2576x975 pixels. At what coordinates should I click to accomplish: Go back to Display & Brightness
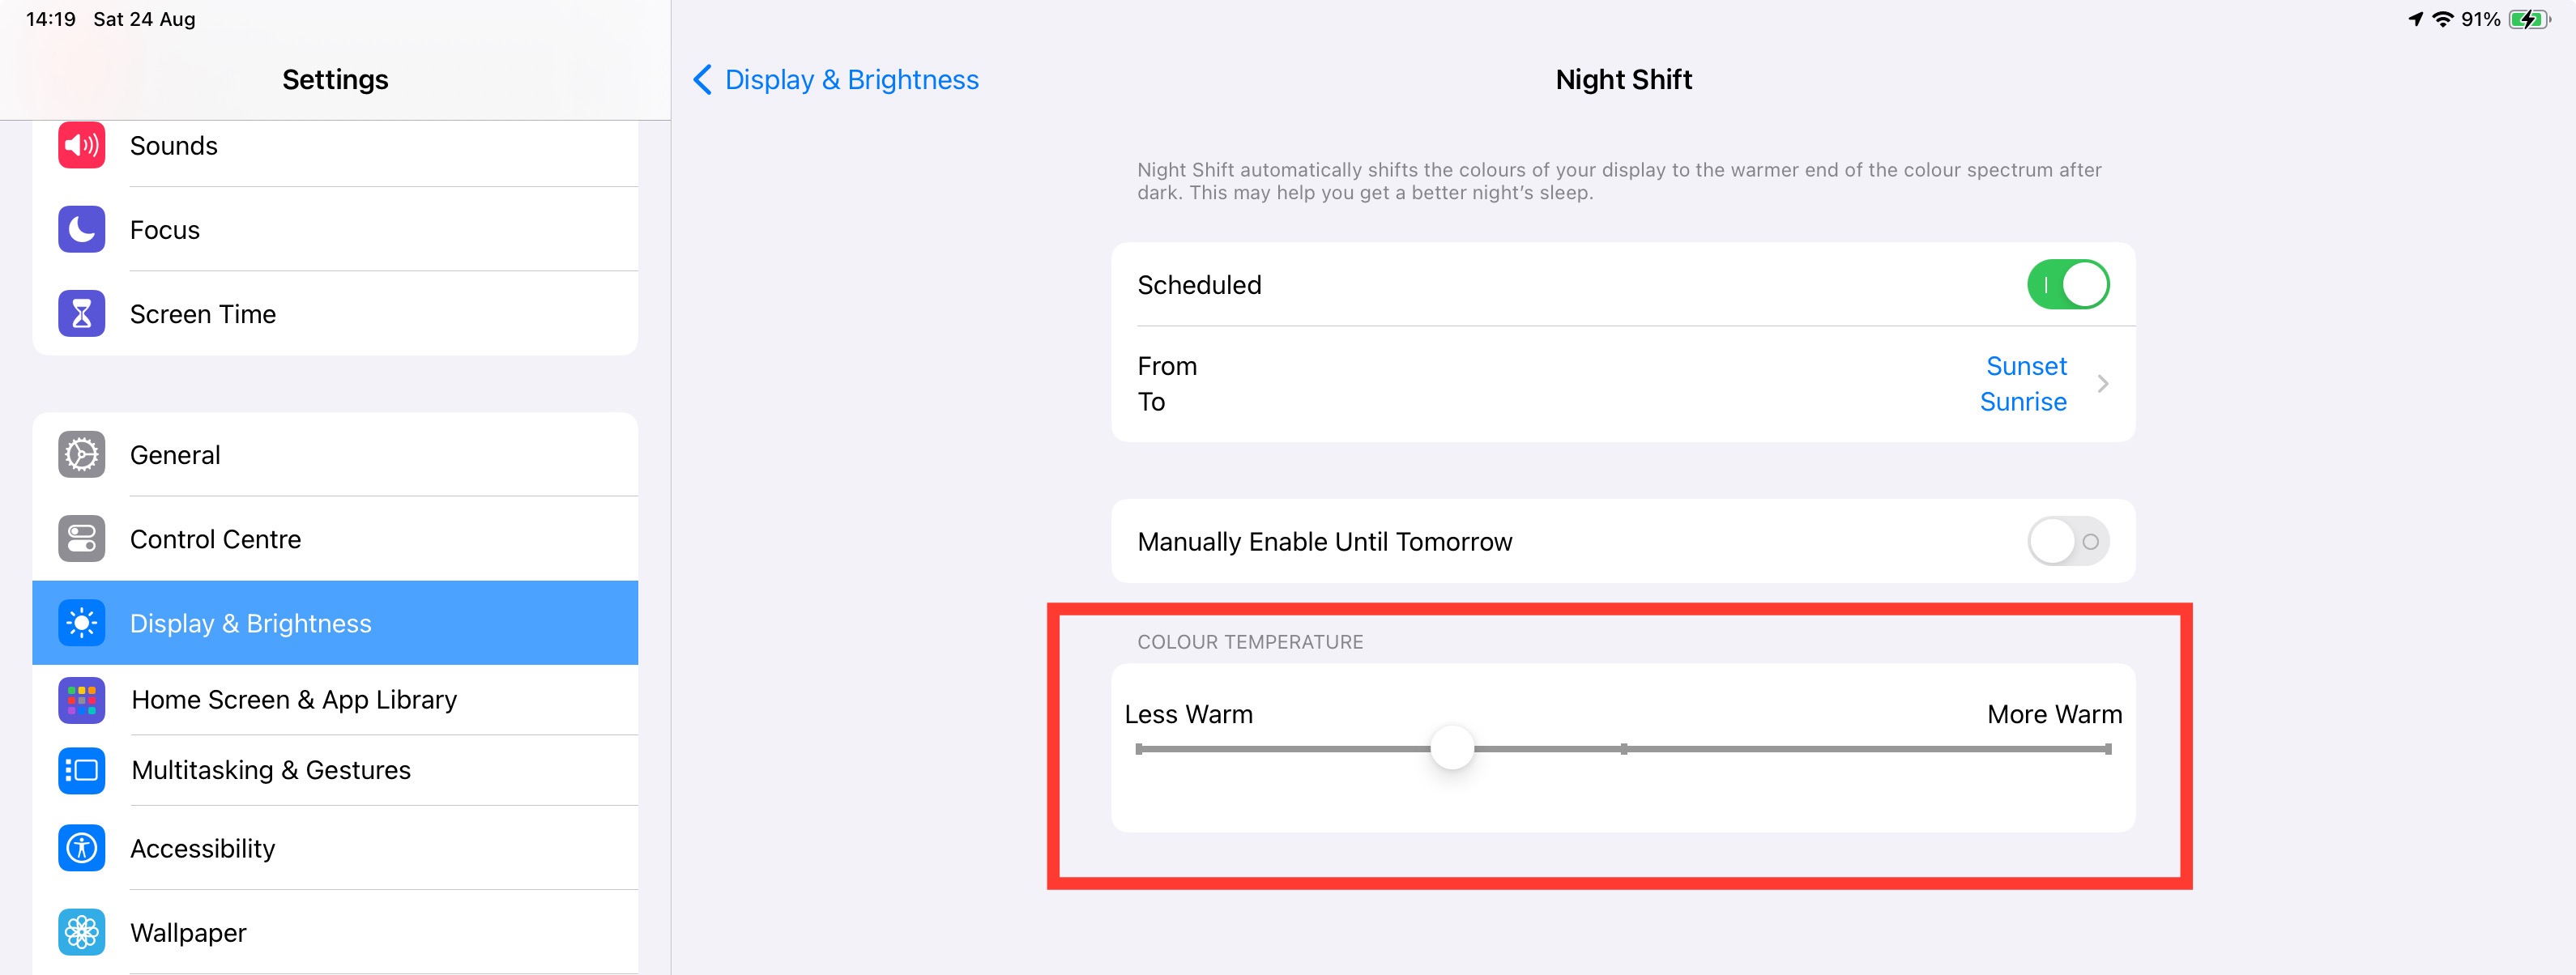pyautogui.click(x=835, y=80)
